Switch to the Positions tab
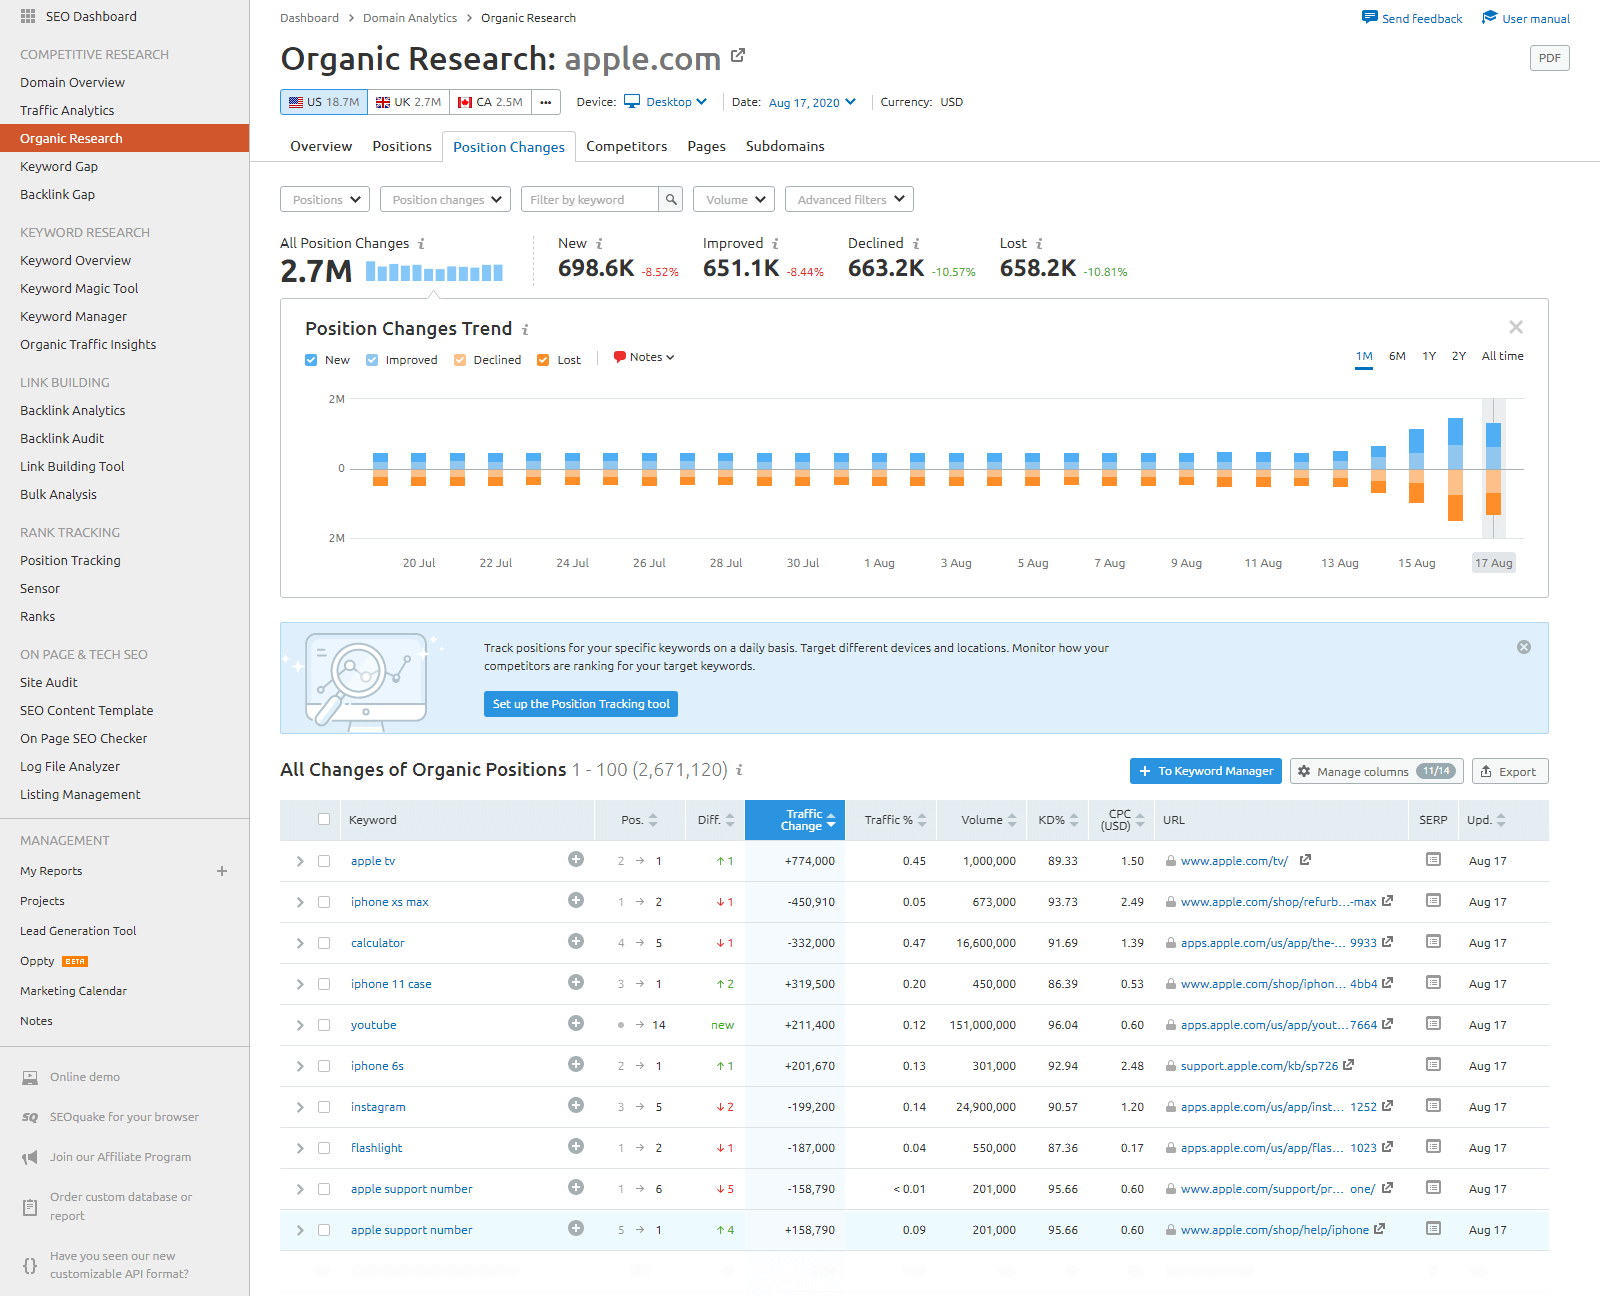Viewport: 1600px width, 1296px height. click(x=402, y=146)
